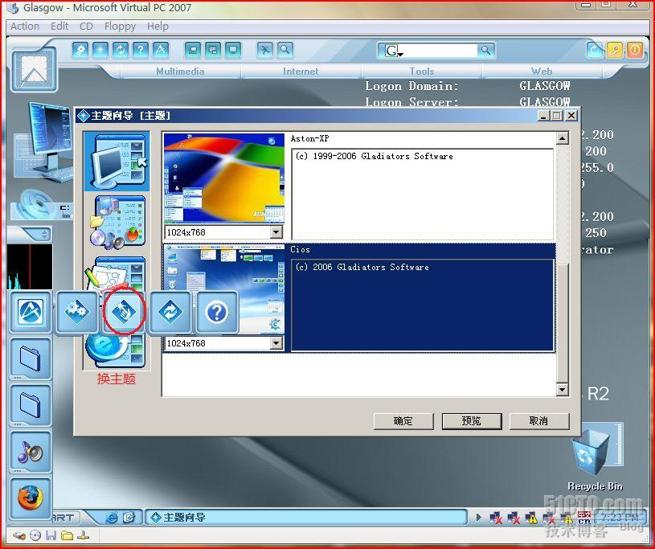Launch Firefox from the left sidebar
This screenshot has width=655, height=549.
tap(30, 498)
